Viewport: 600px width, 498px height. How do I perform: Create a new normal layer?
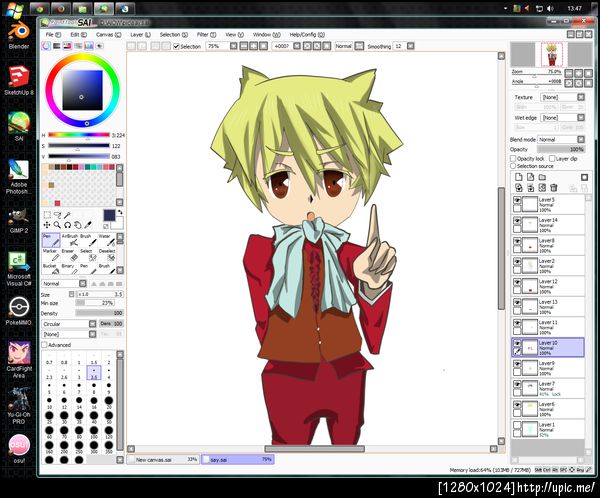(519, 177)
